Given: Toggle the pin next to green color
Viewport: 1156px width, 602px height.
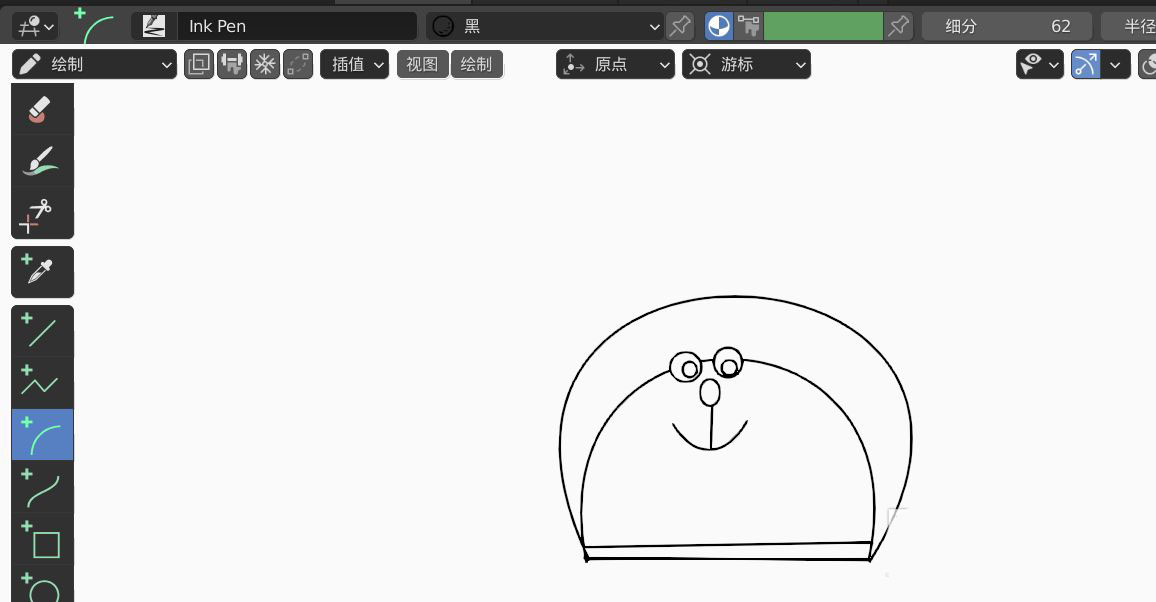Looking at the screenshot, I should [x=898, y=27].
